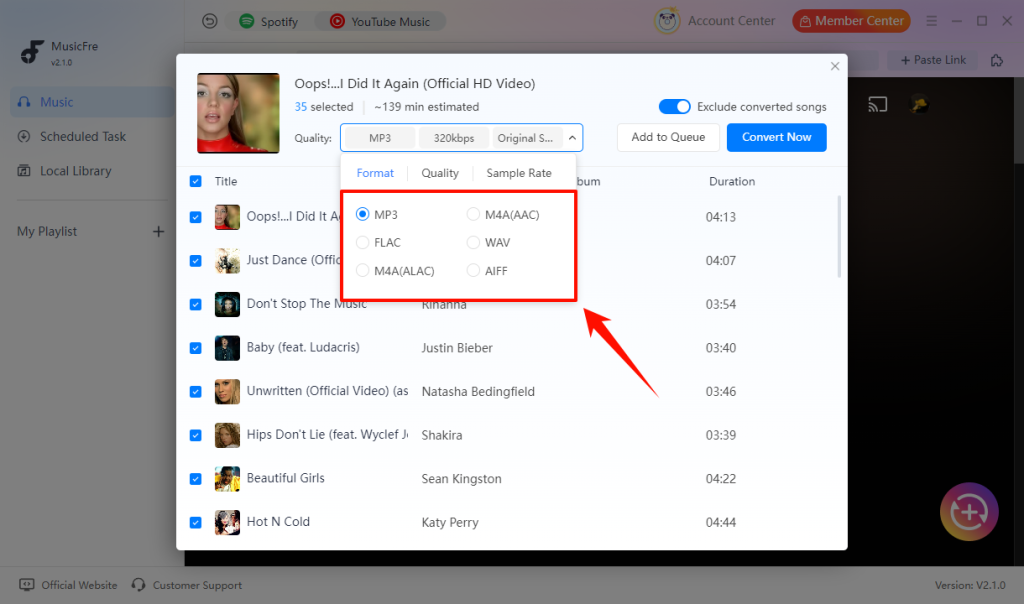
Task: Select M4A(AAC) format radio button
Action: [473, 214]
